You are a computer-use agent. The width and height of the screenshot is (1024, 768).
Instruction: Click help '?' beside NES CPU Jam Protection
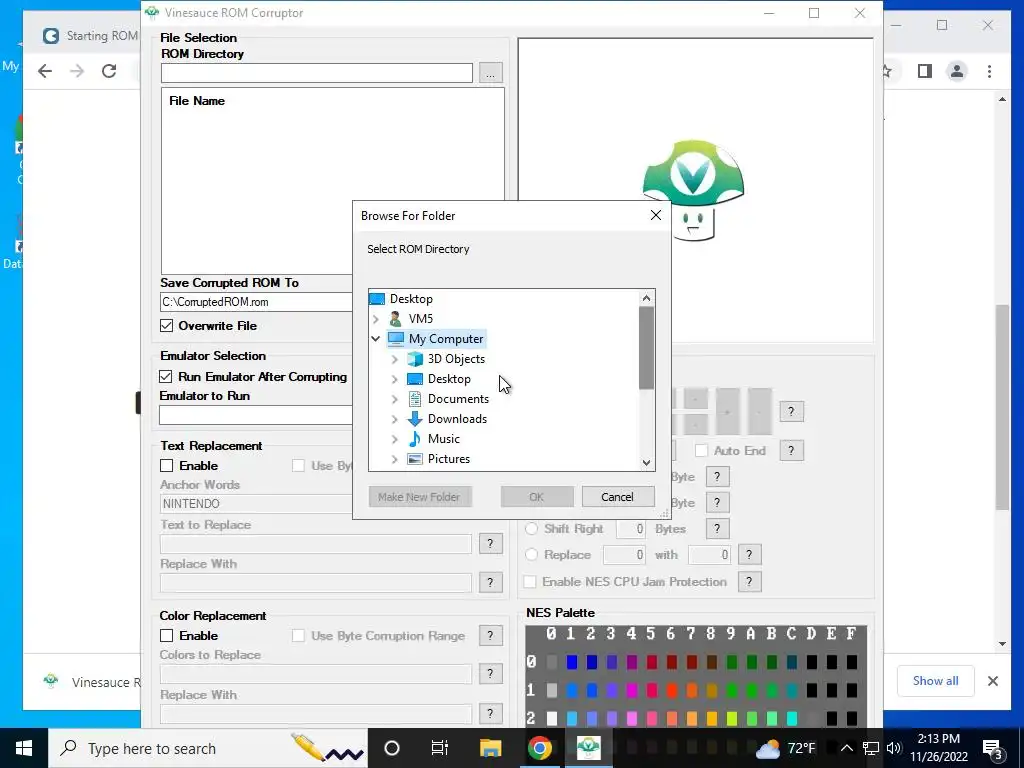(x=749, y=581)
